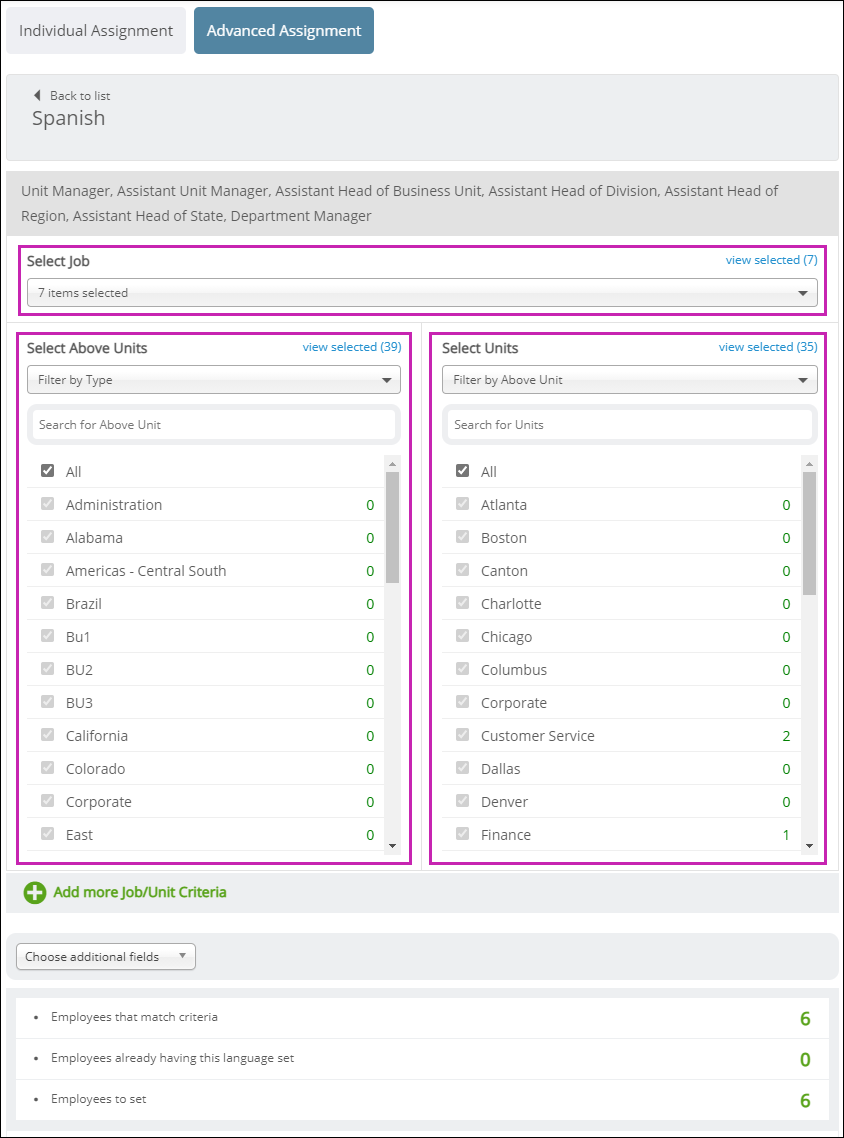The image size is (844, 1138).
Task: Click scroll down arrow in Units list
Action: 810,846
